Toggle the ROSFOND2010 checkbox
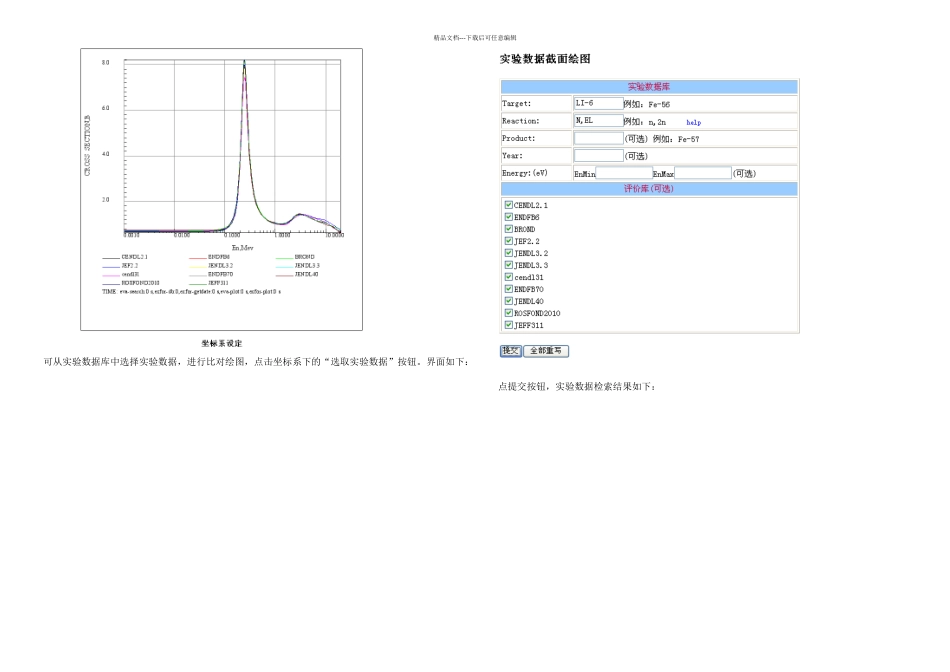The width and height of the screenshot is (950, 672). (508, 313)
